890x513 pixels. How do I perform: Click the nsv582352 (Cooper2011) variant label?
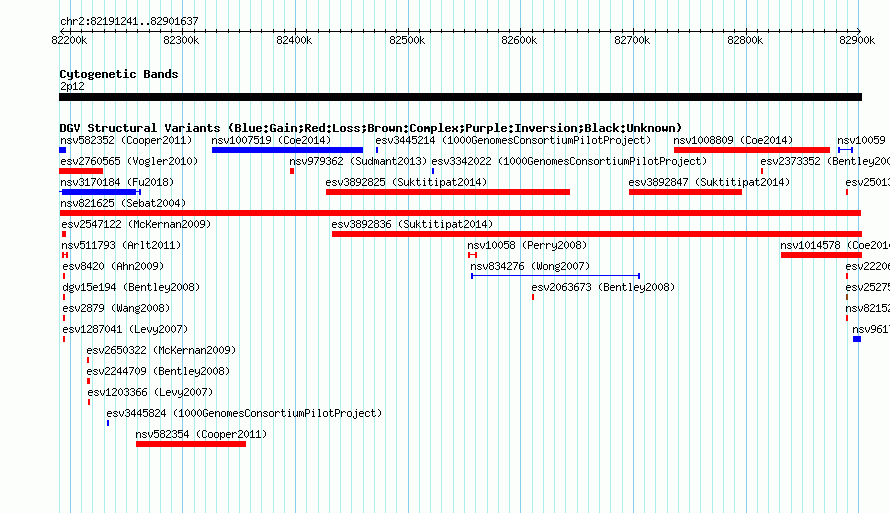tap(126, 140)
